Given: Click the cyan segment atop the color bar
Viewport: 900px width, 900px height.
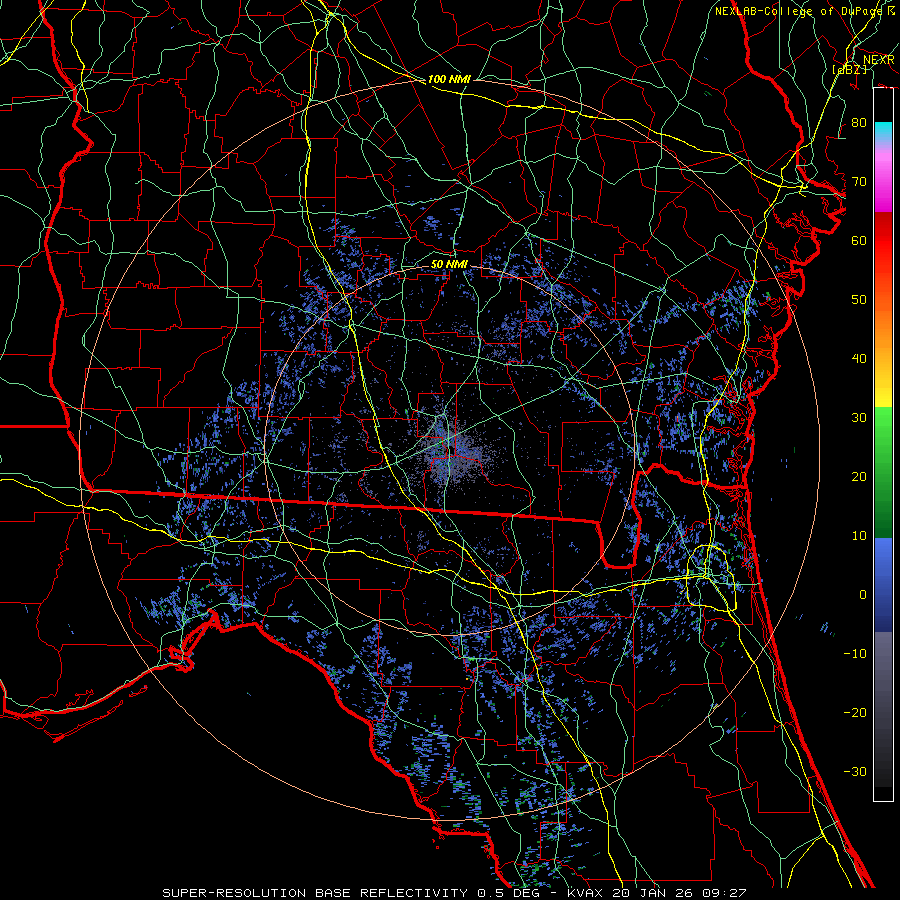Looking at the screenshot, I should coord(883,133).
